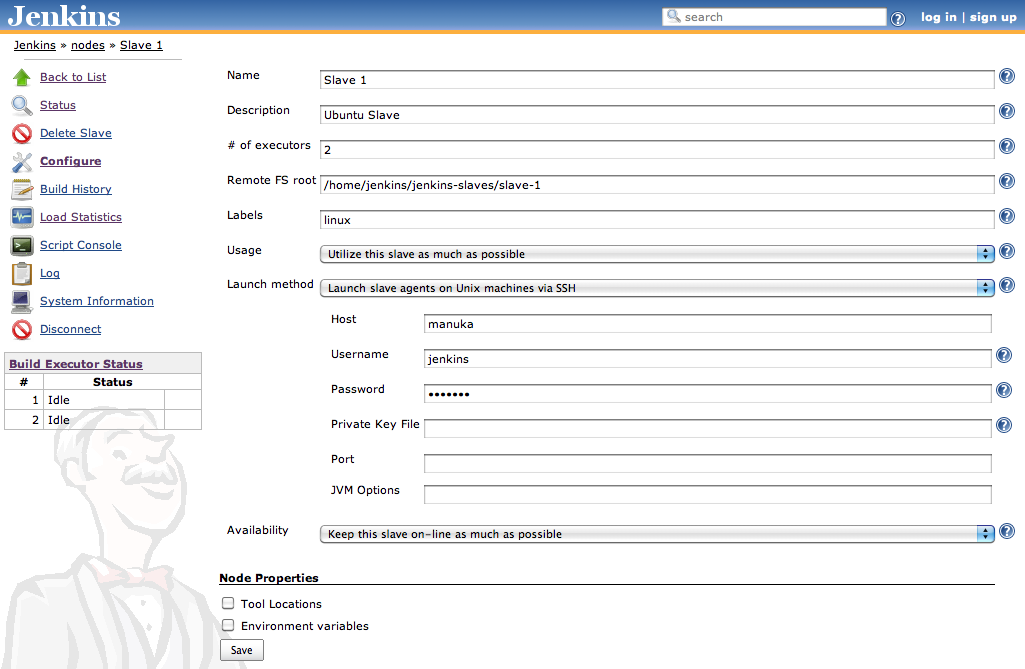Image resolution: width=1025 pixels, height=669 pixels.
Task: Click the Idle status of executor 2
Action: pyautogui.click(x=58, y=420)
